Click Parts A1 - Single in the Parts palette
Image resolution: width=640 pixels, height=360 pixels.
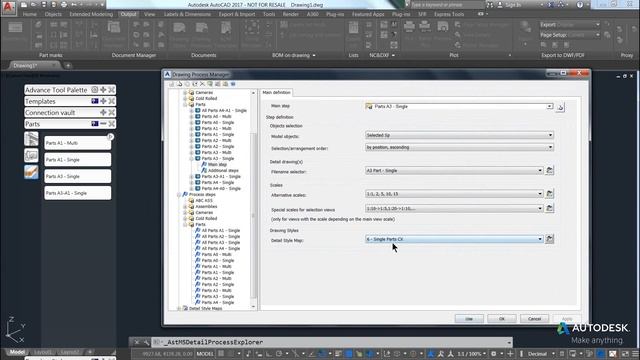pyautogui.click(x=78, y=160)
